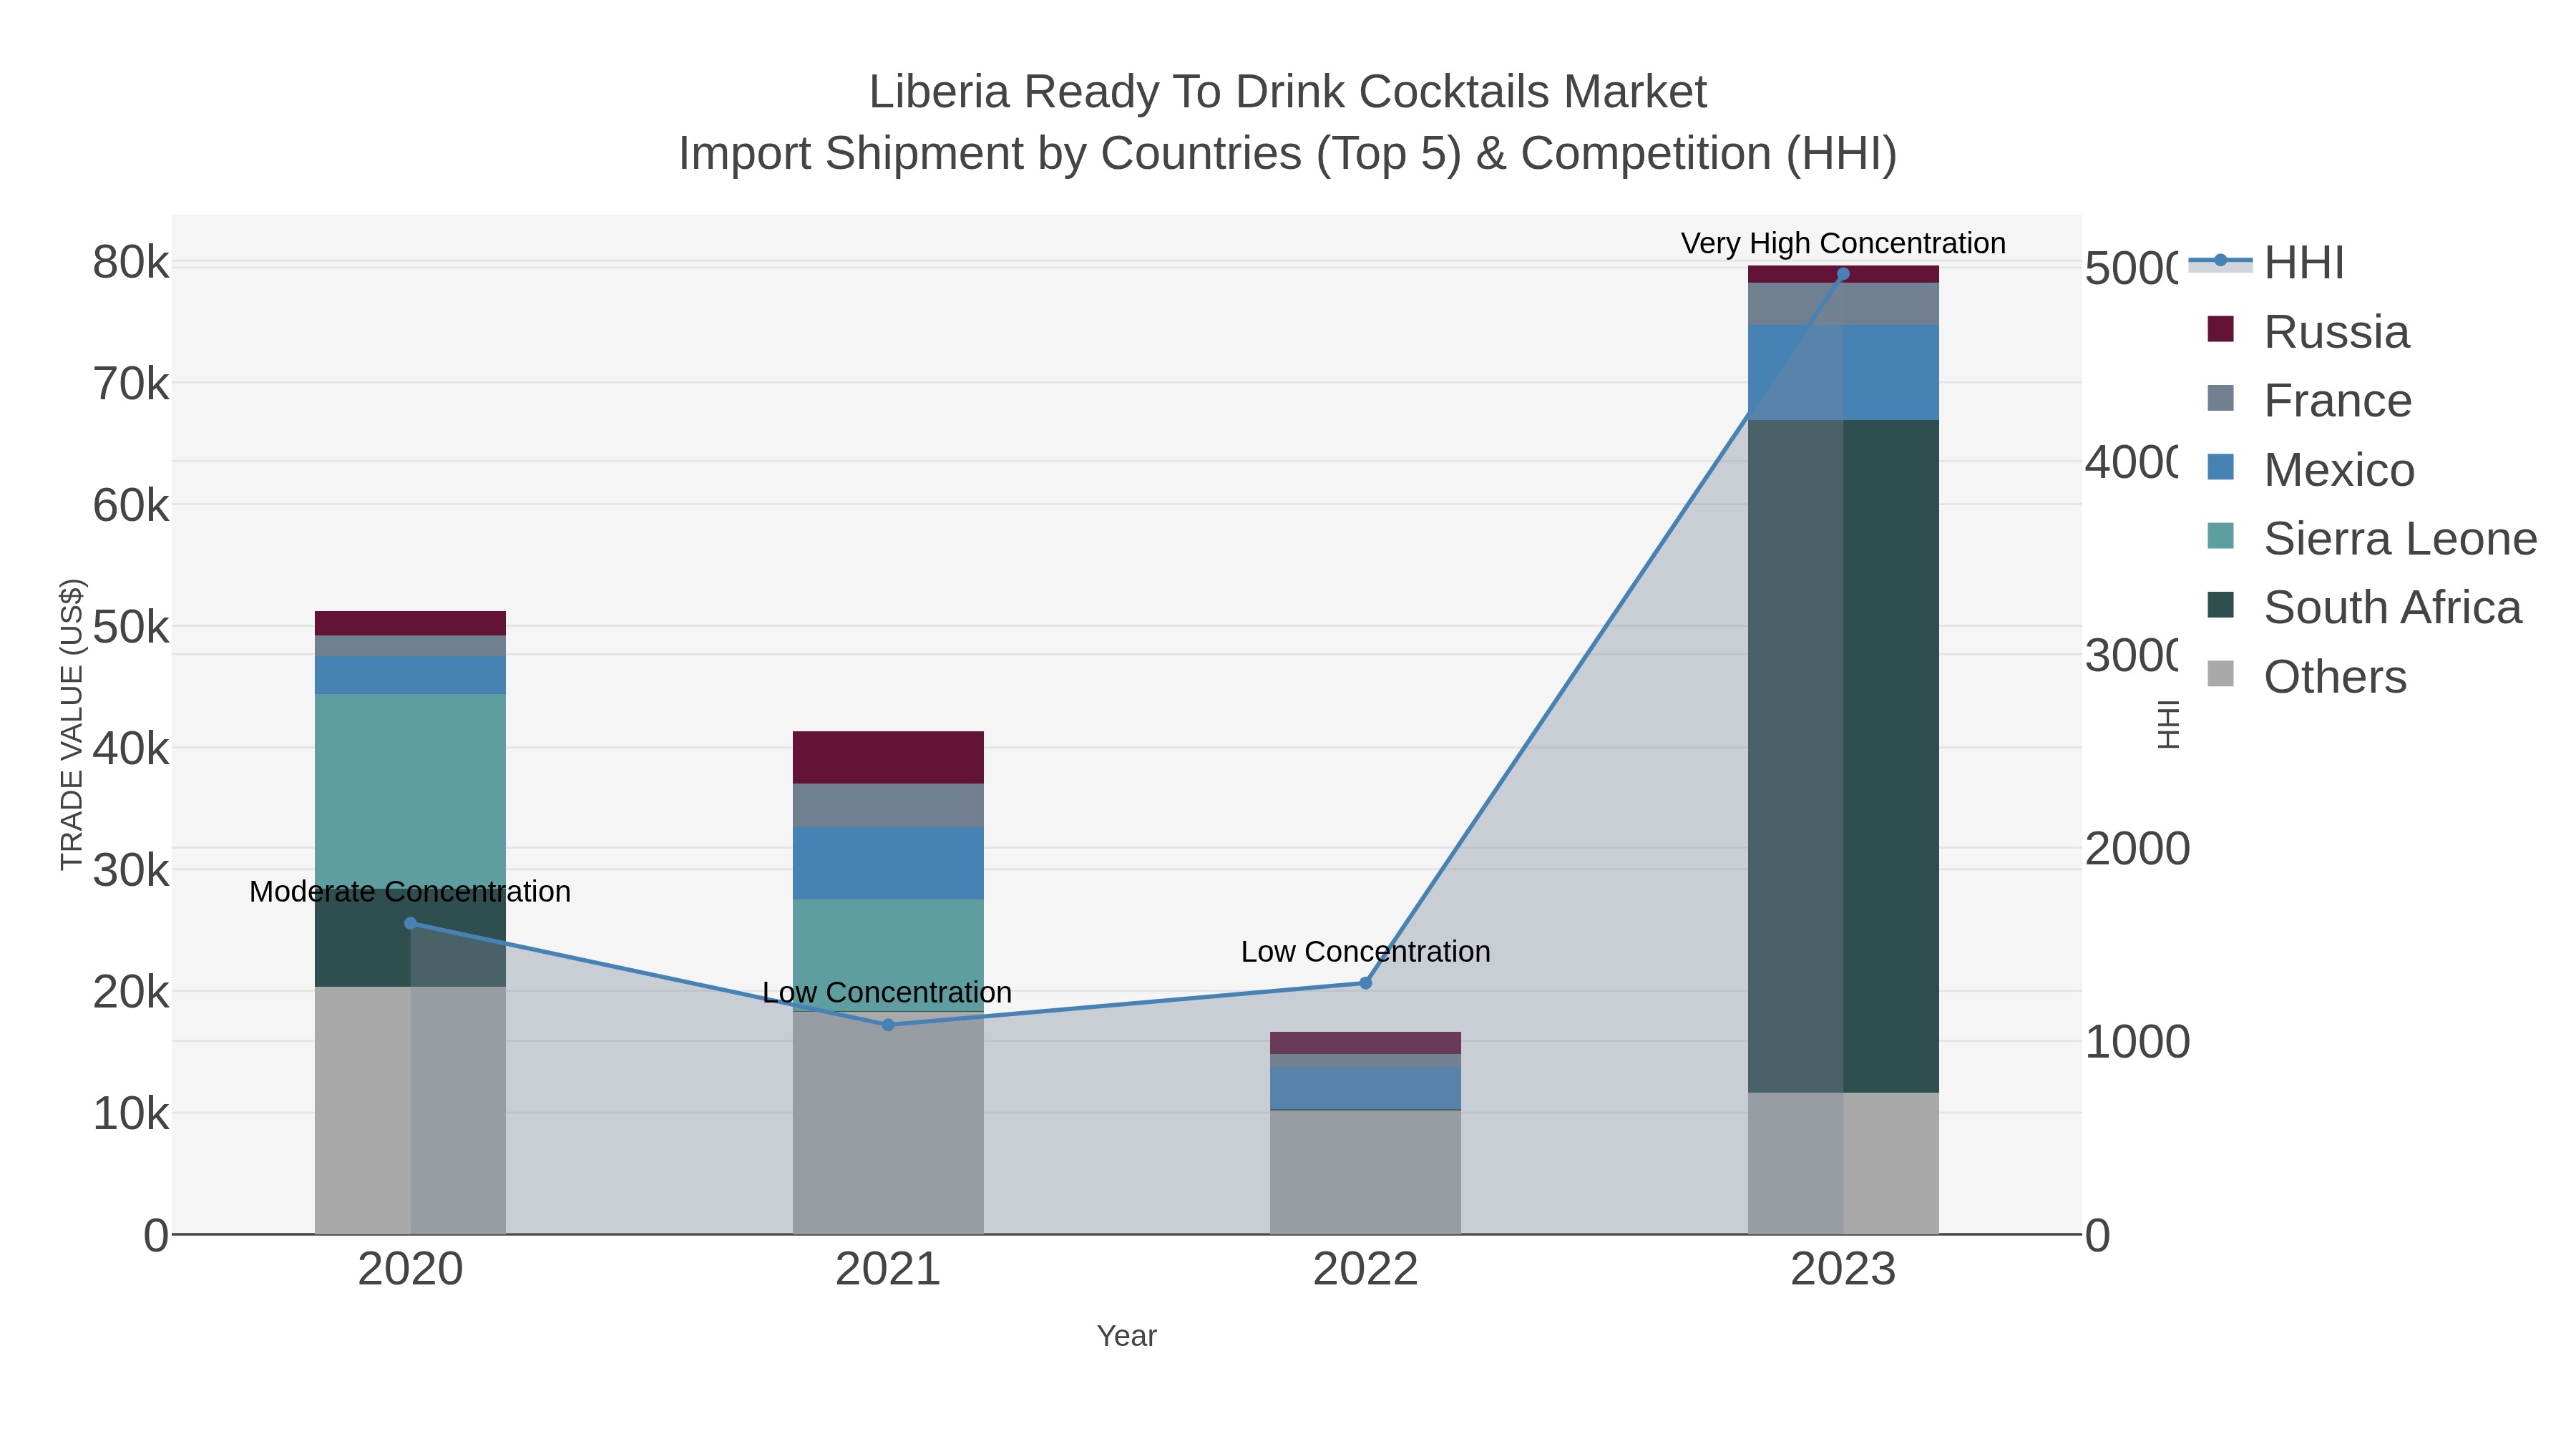Click the 2021 x-axis label
2576x1449 pixels.
point(888,1270)
